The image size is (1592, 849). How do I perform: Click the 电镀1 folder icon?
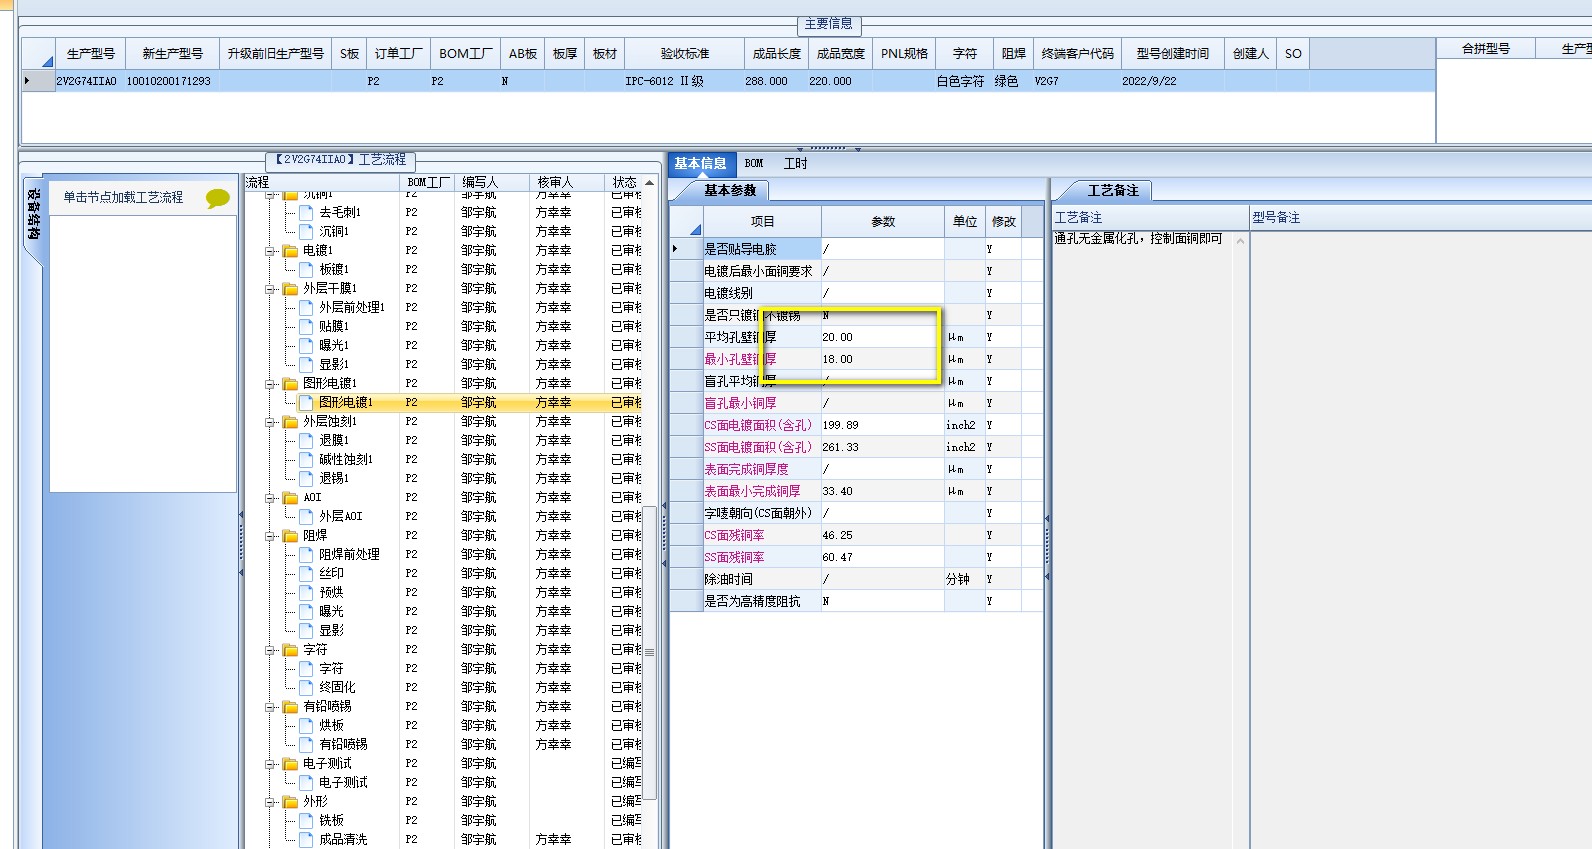(x=290, y=250)
